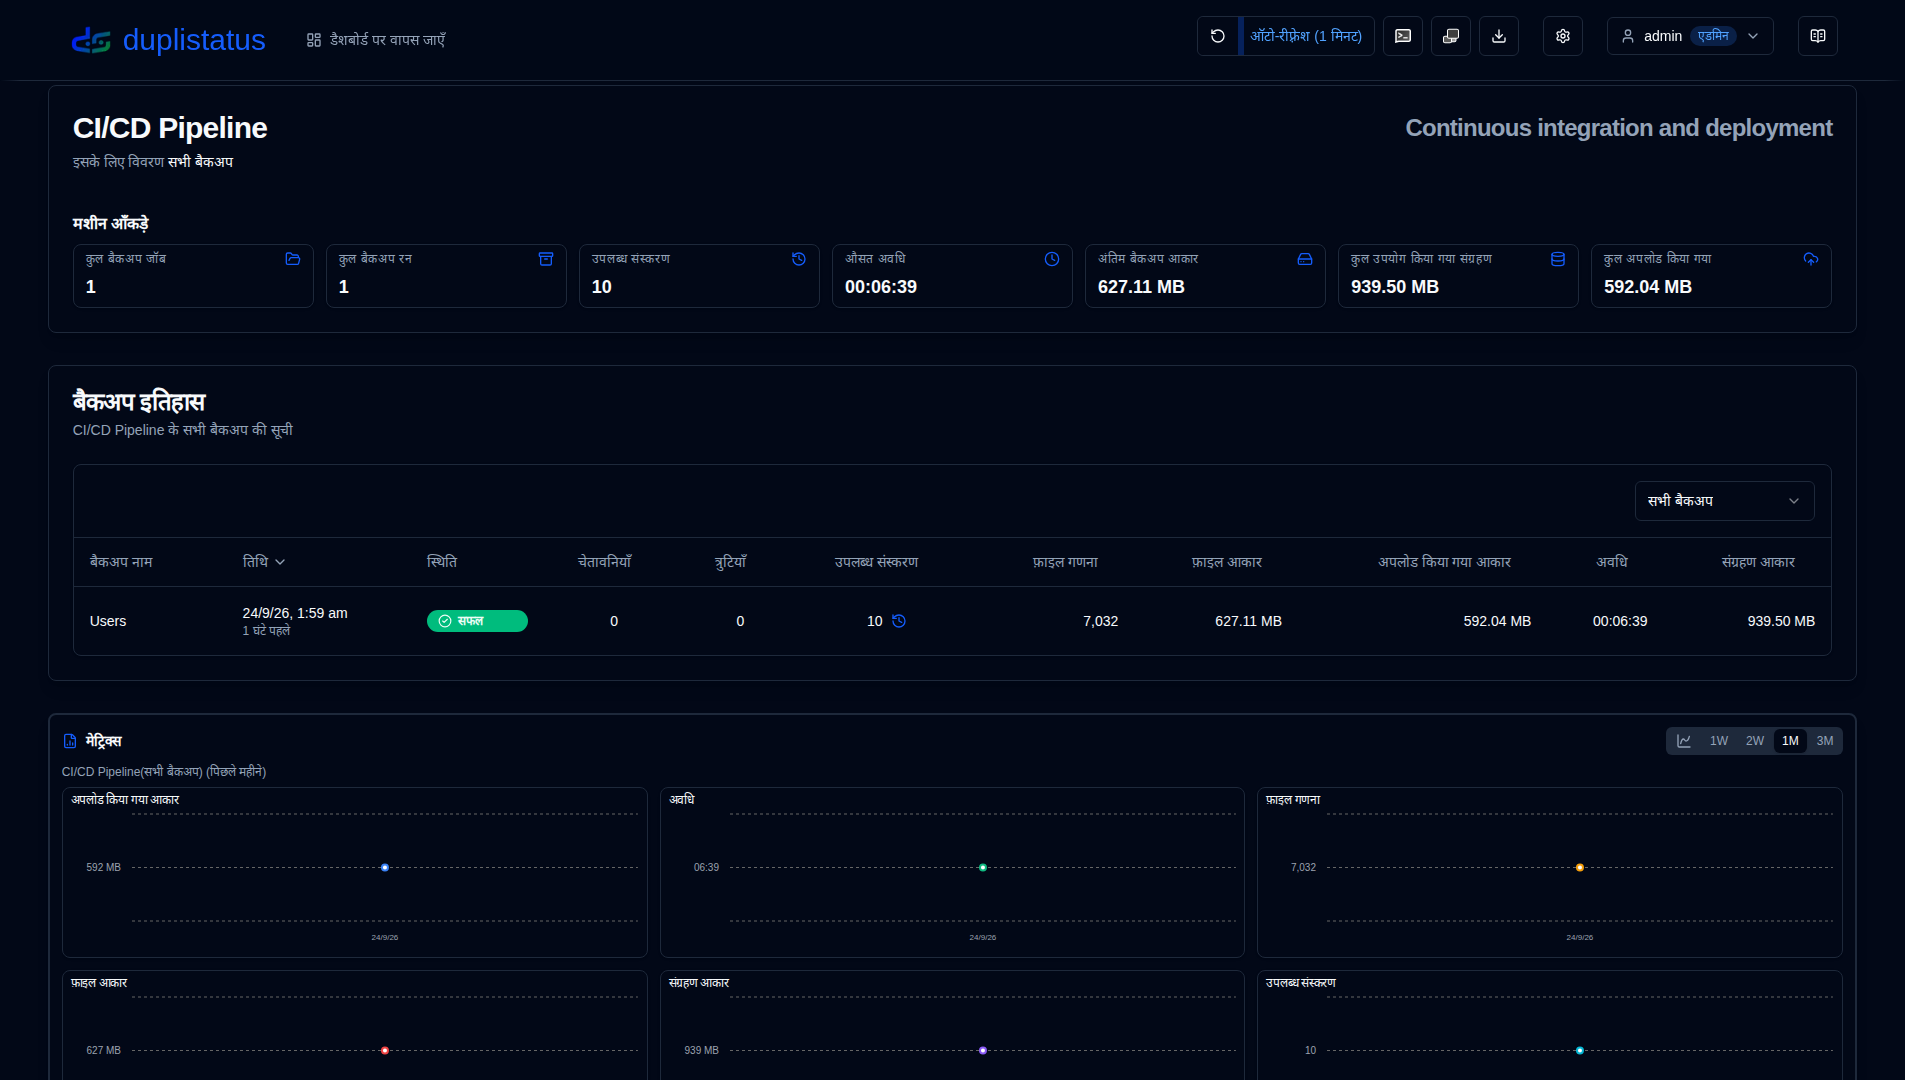Click the 24/9/26, 1:59 am date cell

click(x=295, y=613)
